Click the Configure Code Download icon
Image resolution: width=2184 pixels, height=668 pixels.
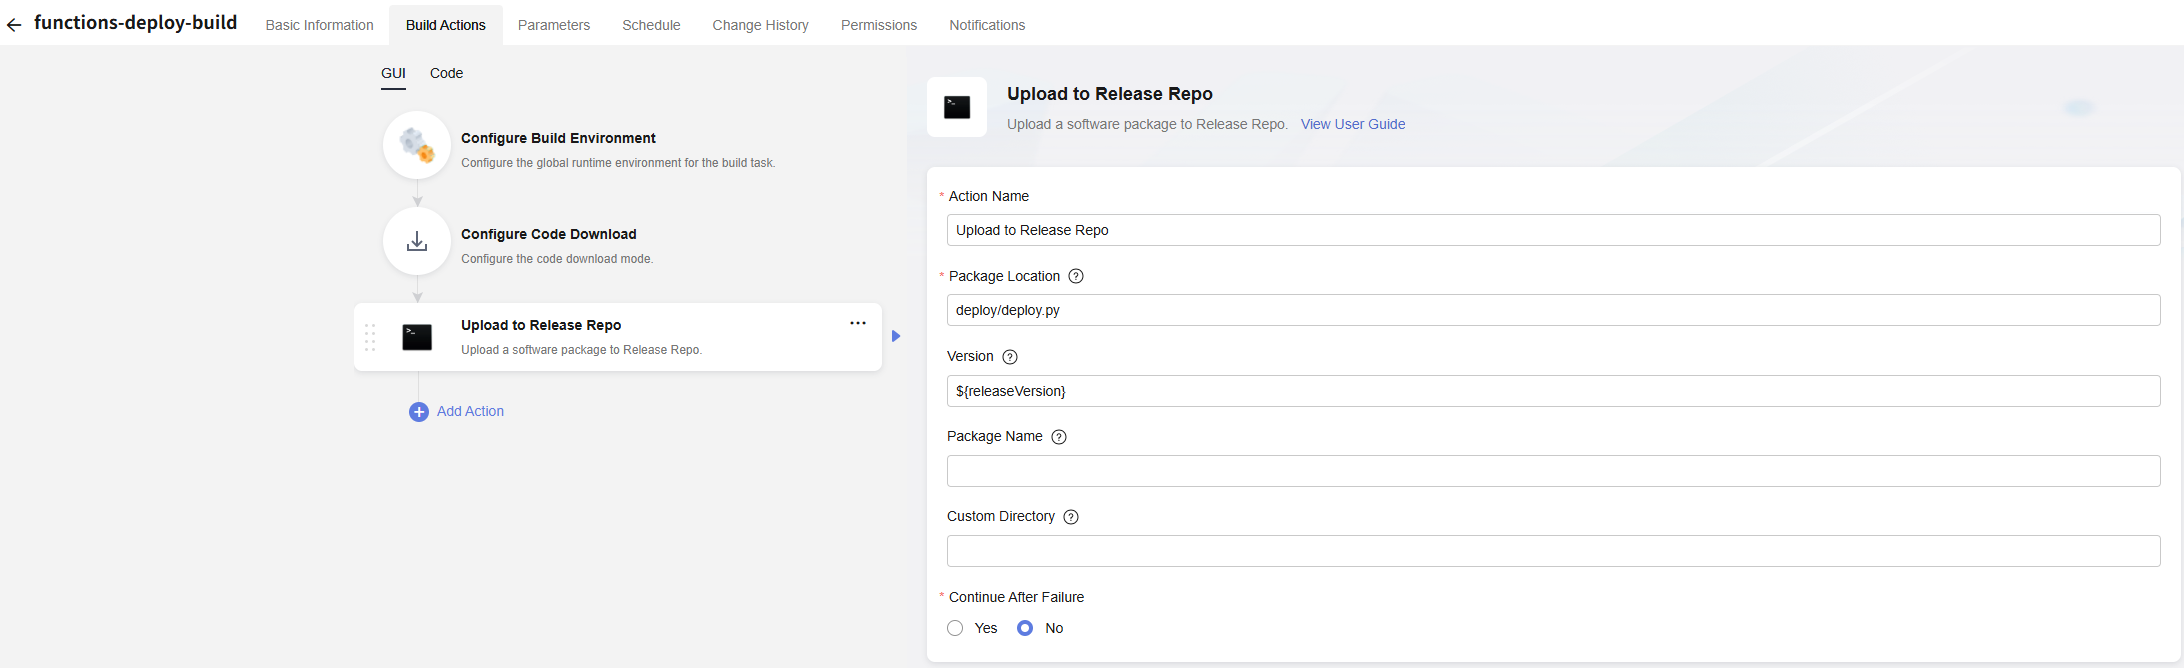417,241
